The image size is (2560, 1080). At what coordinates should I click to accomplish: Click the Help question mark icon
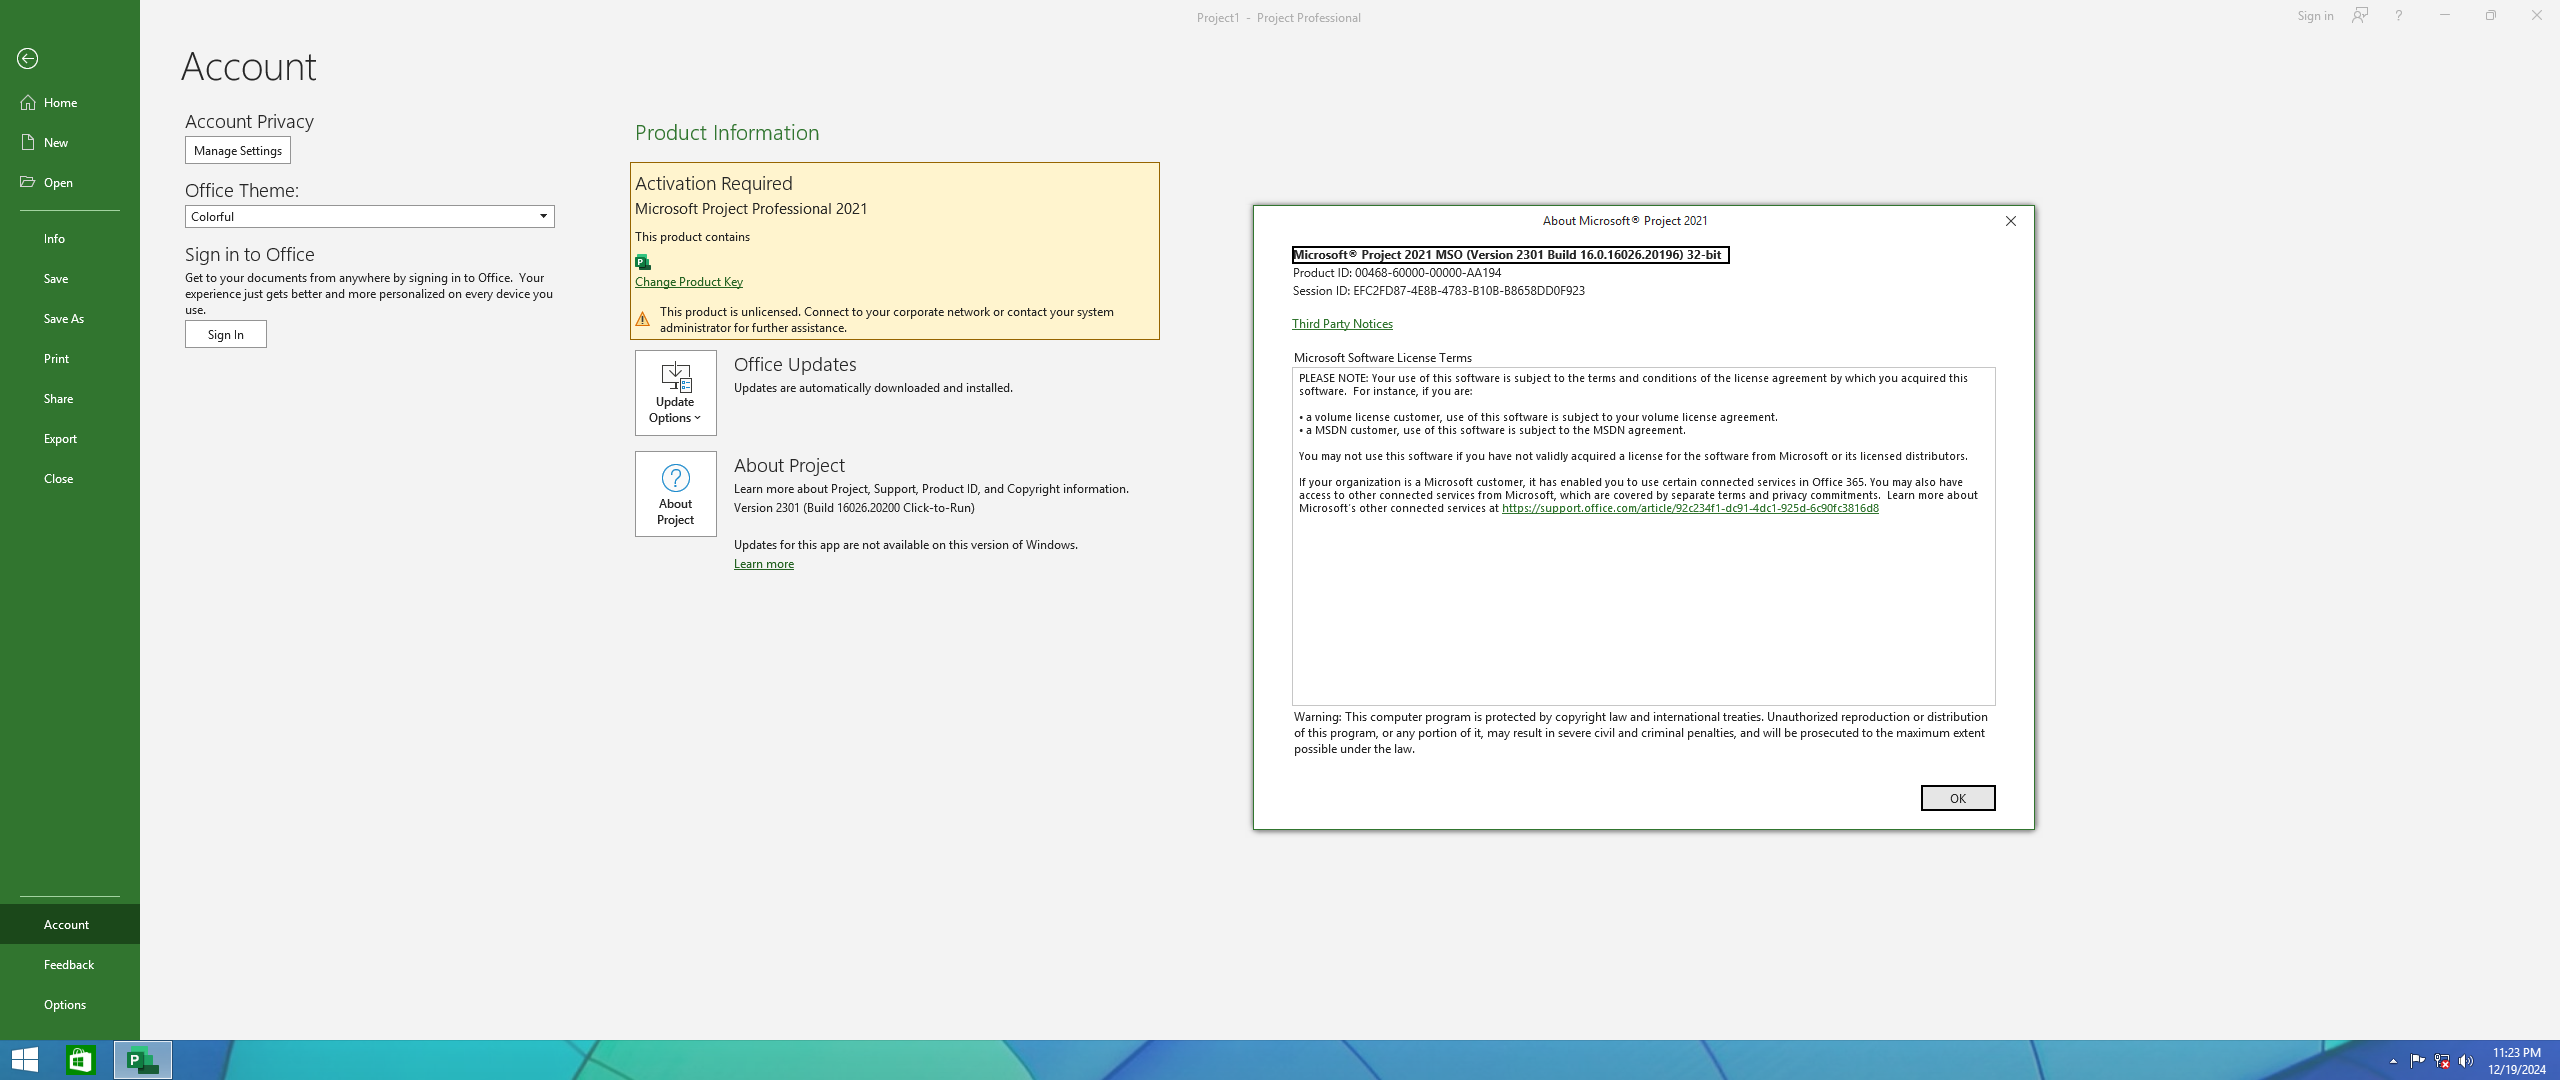point(2398,16)
